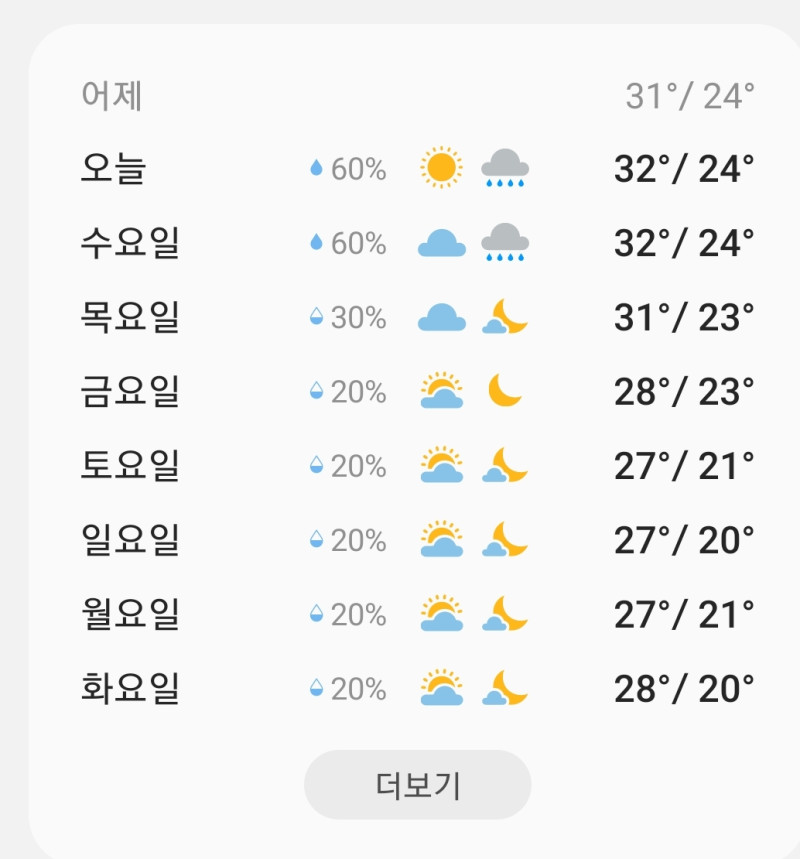Tap the blue cloud icon for 수요일

pos(442,243)
